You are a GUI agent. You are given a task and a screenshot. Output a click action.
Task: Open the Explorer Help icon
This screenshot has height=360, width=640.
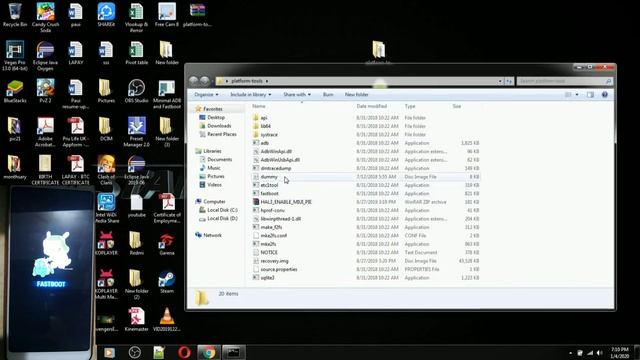(604, 95)
